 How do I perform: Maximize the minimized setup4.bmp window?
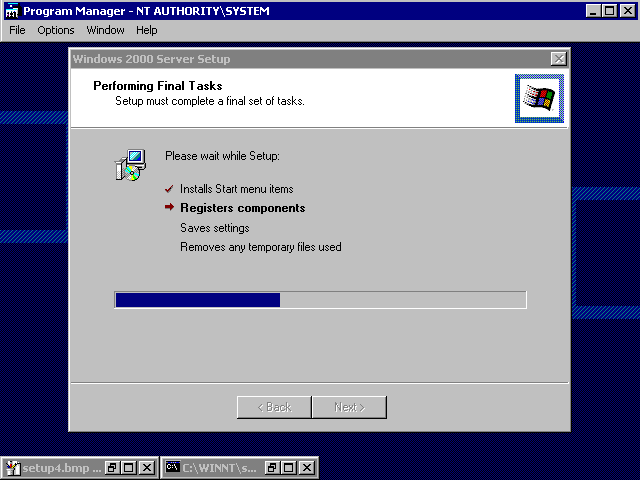(x=130, y=467)
